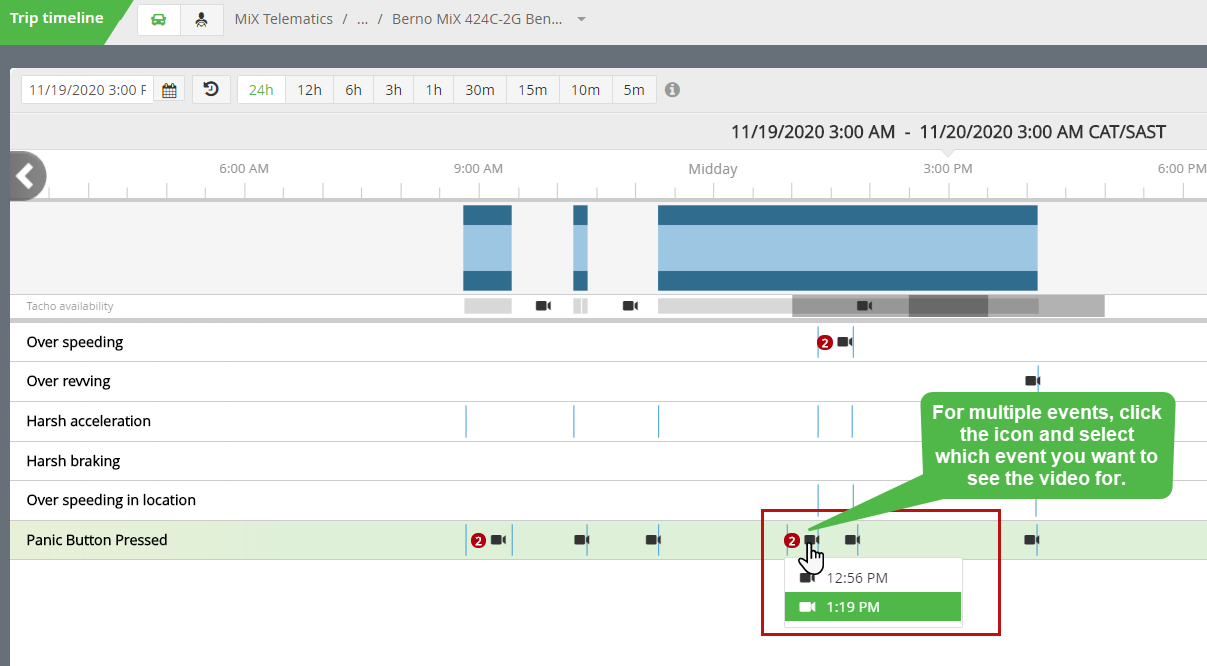Set time range to 30m
The width and height of the screenshot is (1207, 666).
click(480, 90)
